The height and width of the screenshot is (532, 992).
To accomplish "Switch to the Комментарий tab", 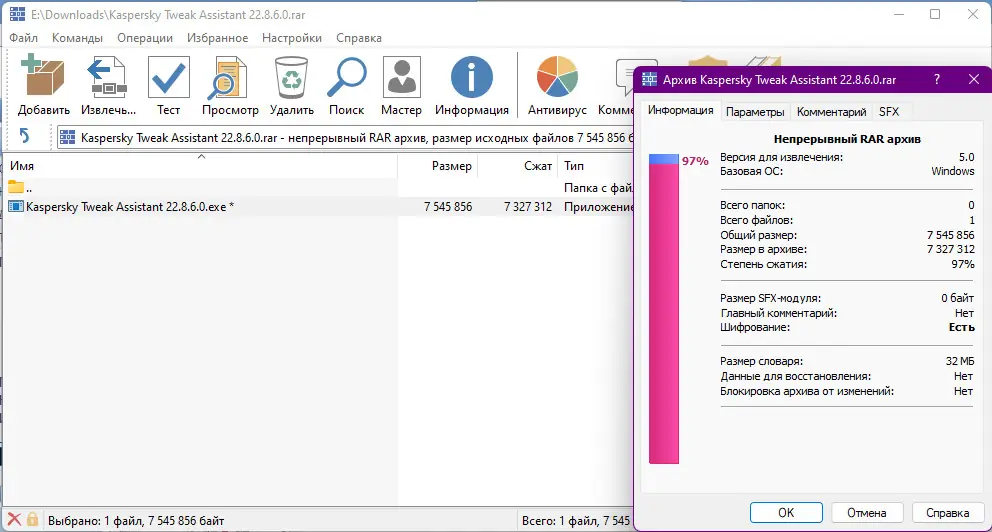I will tap(831, 112).
